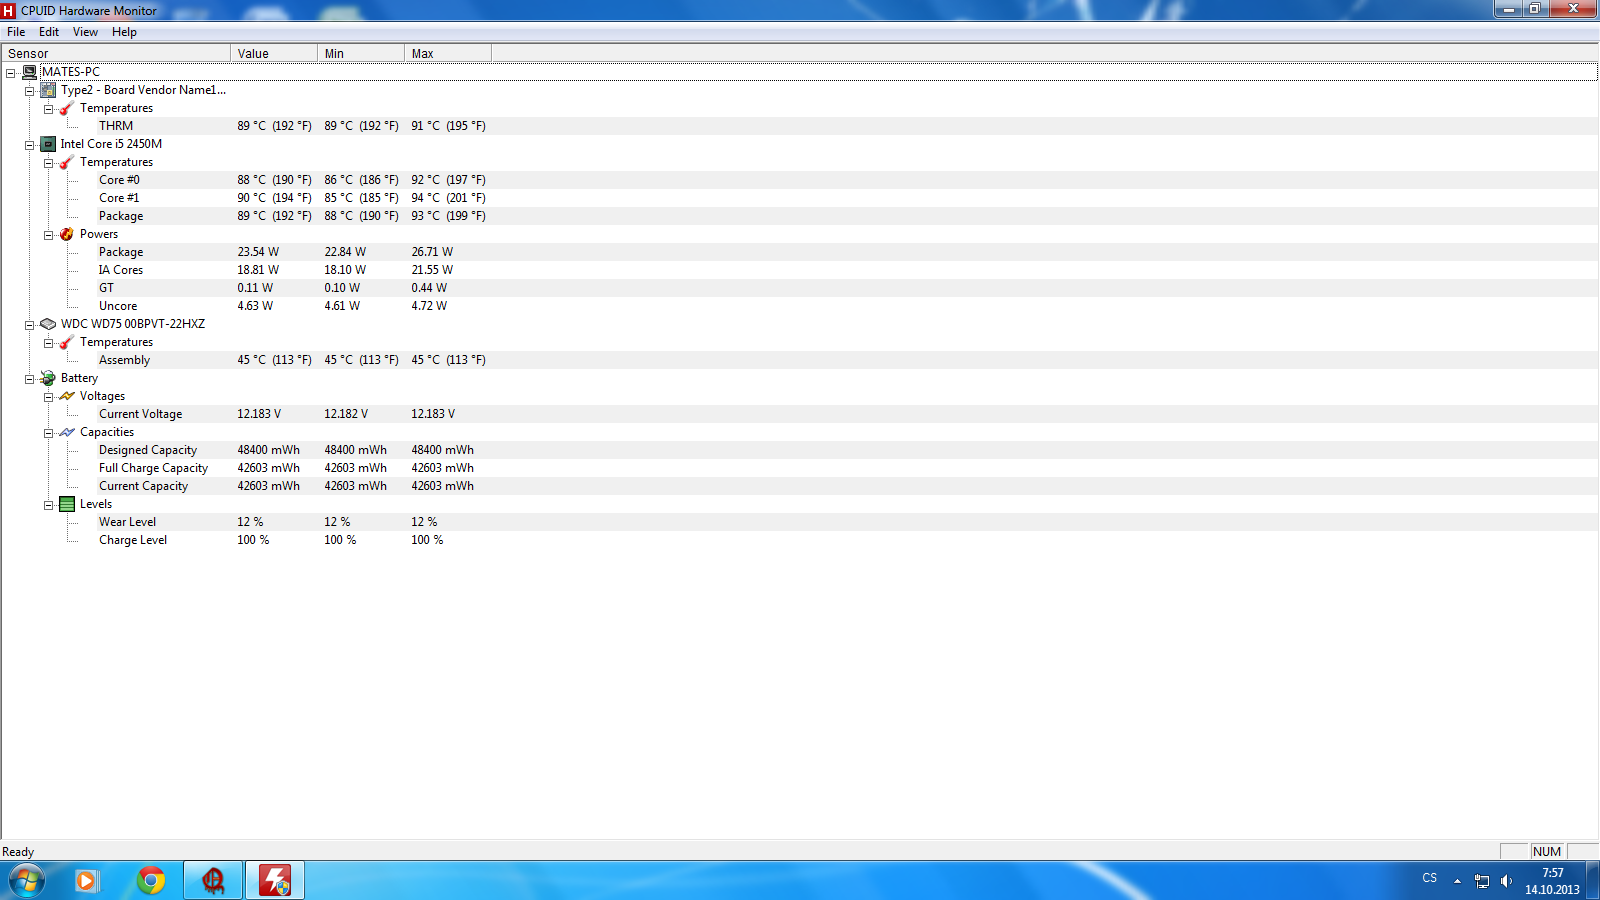Click the Capacities graph icon
The image size is (1600, 900).
67,432
